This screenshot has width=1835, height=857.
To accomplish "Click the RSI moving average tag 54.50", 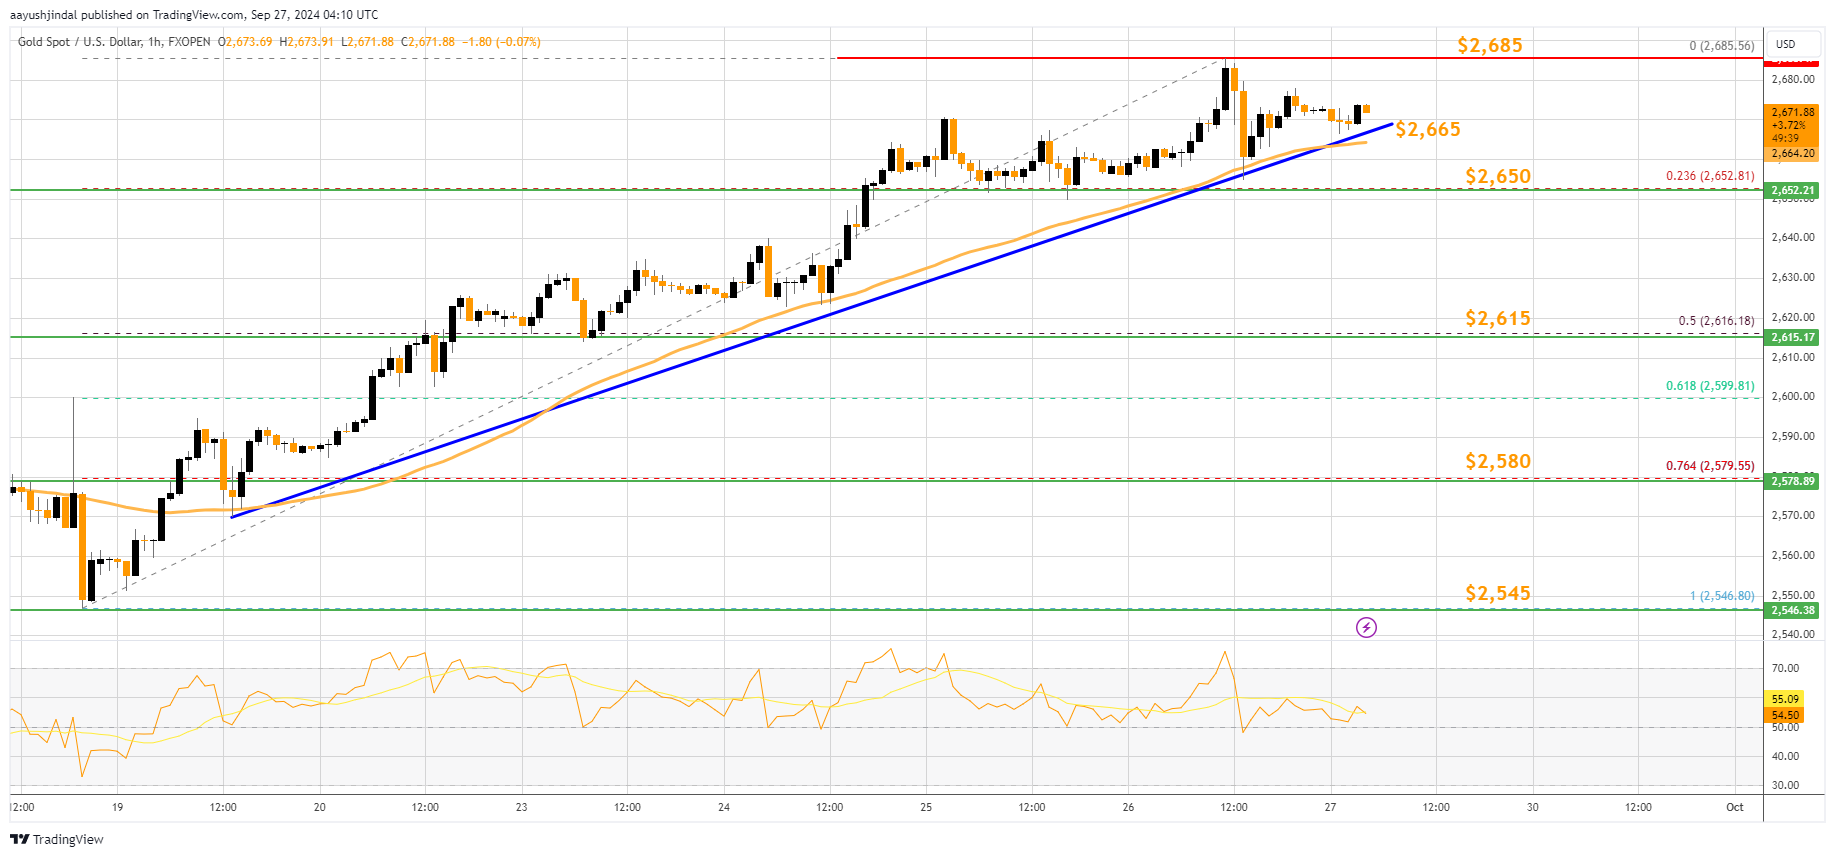I will [x=1785, y=715].
